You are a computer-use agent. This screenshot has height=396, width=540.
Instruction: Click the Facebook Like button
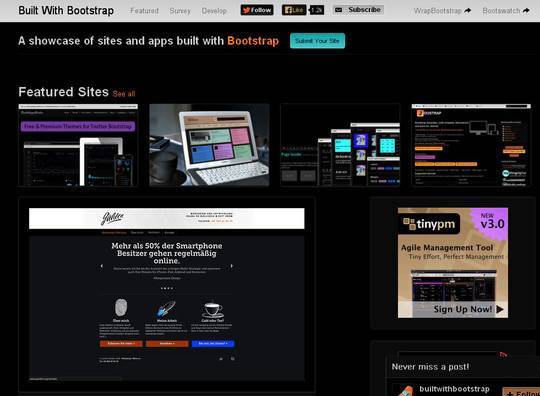pos(294,10)
